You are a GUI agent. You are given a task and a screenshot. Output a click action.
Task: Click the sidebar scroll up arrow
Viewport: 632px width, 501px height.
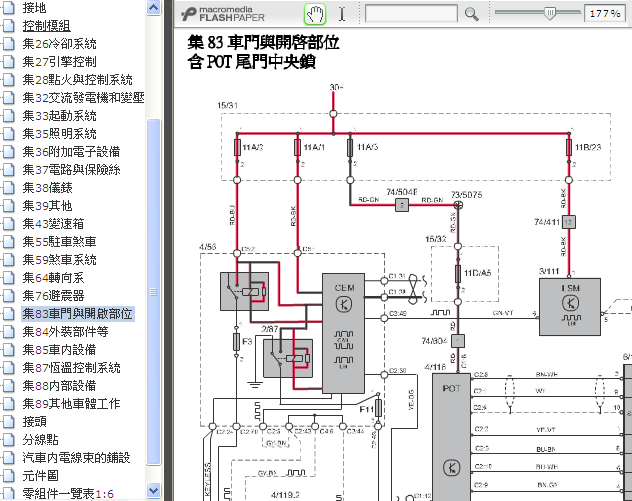click(x=154, y=8)
